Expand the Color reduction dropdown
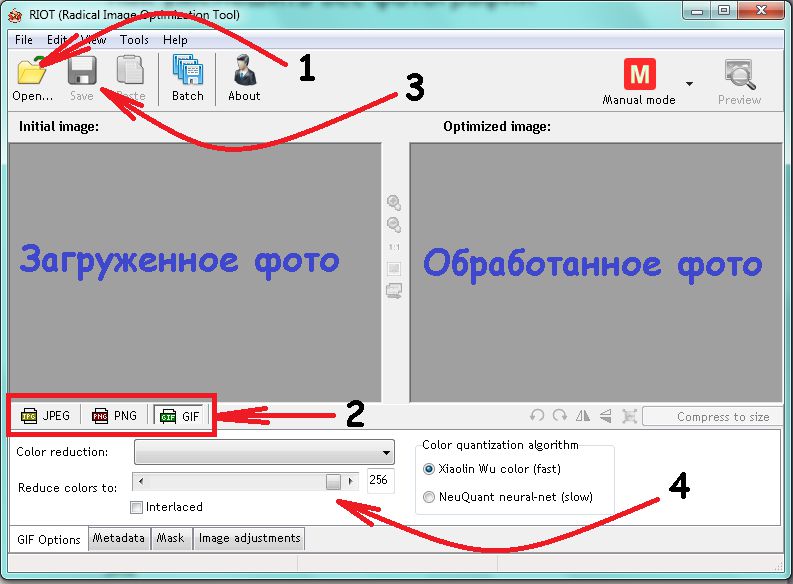This screenshot has width=793, height=584. 386,452
